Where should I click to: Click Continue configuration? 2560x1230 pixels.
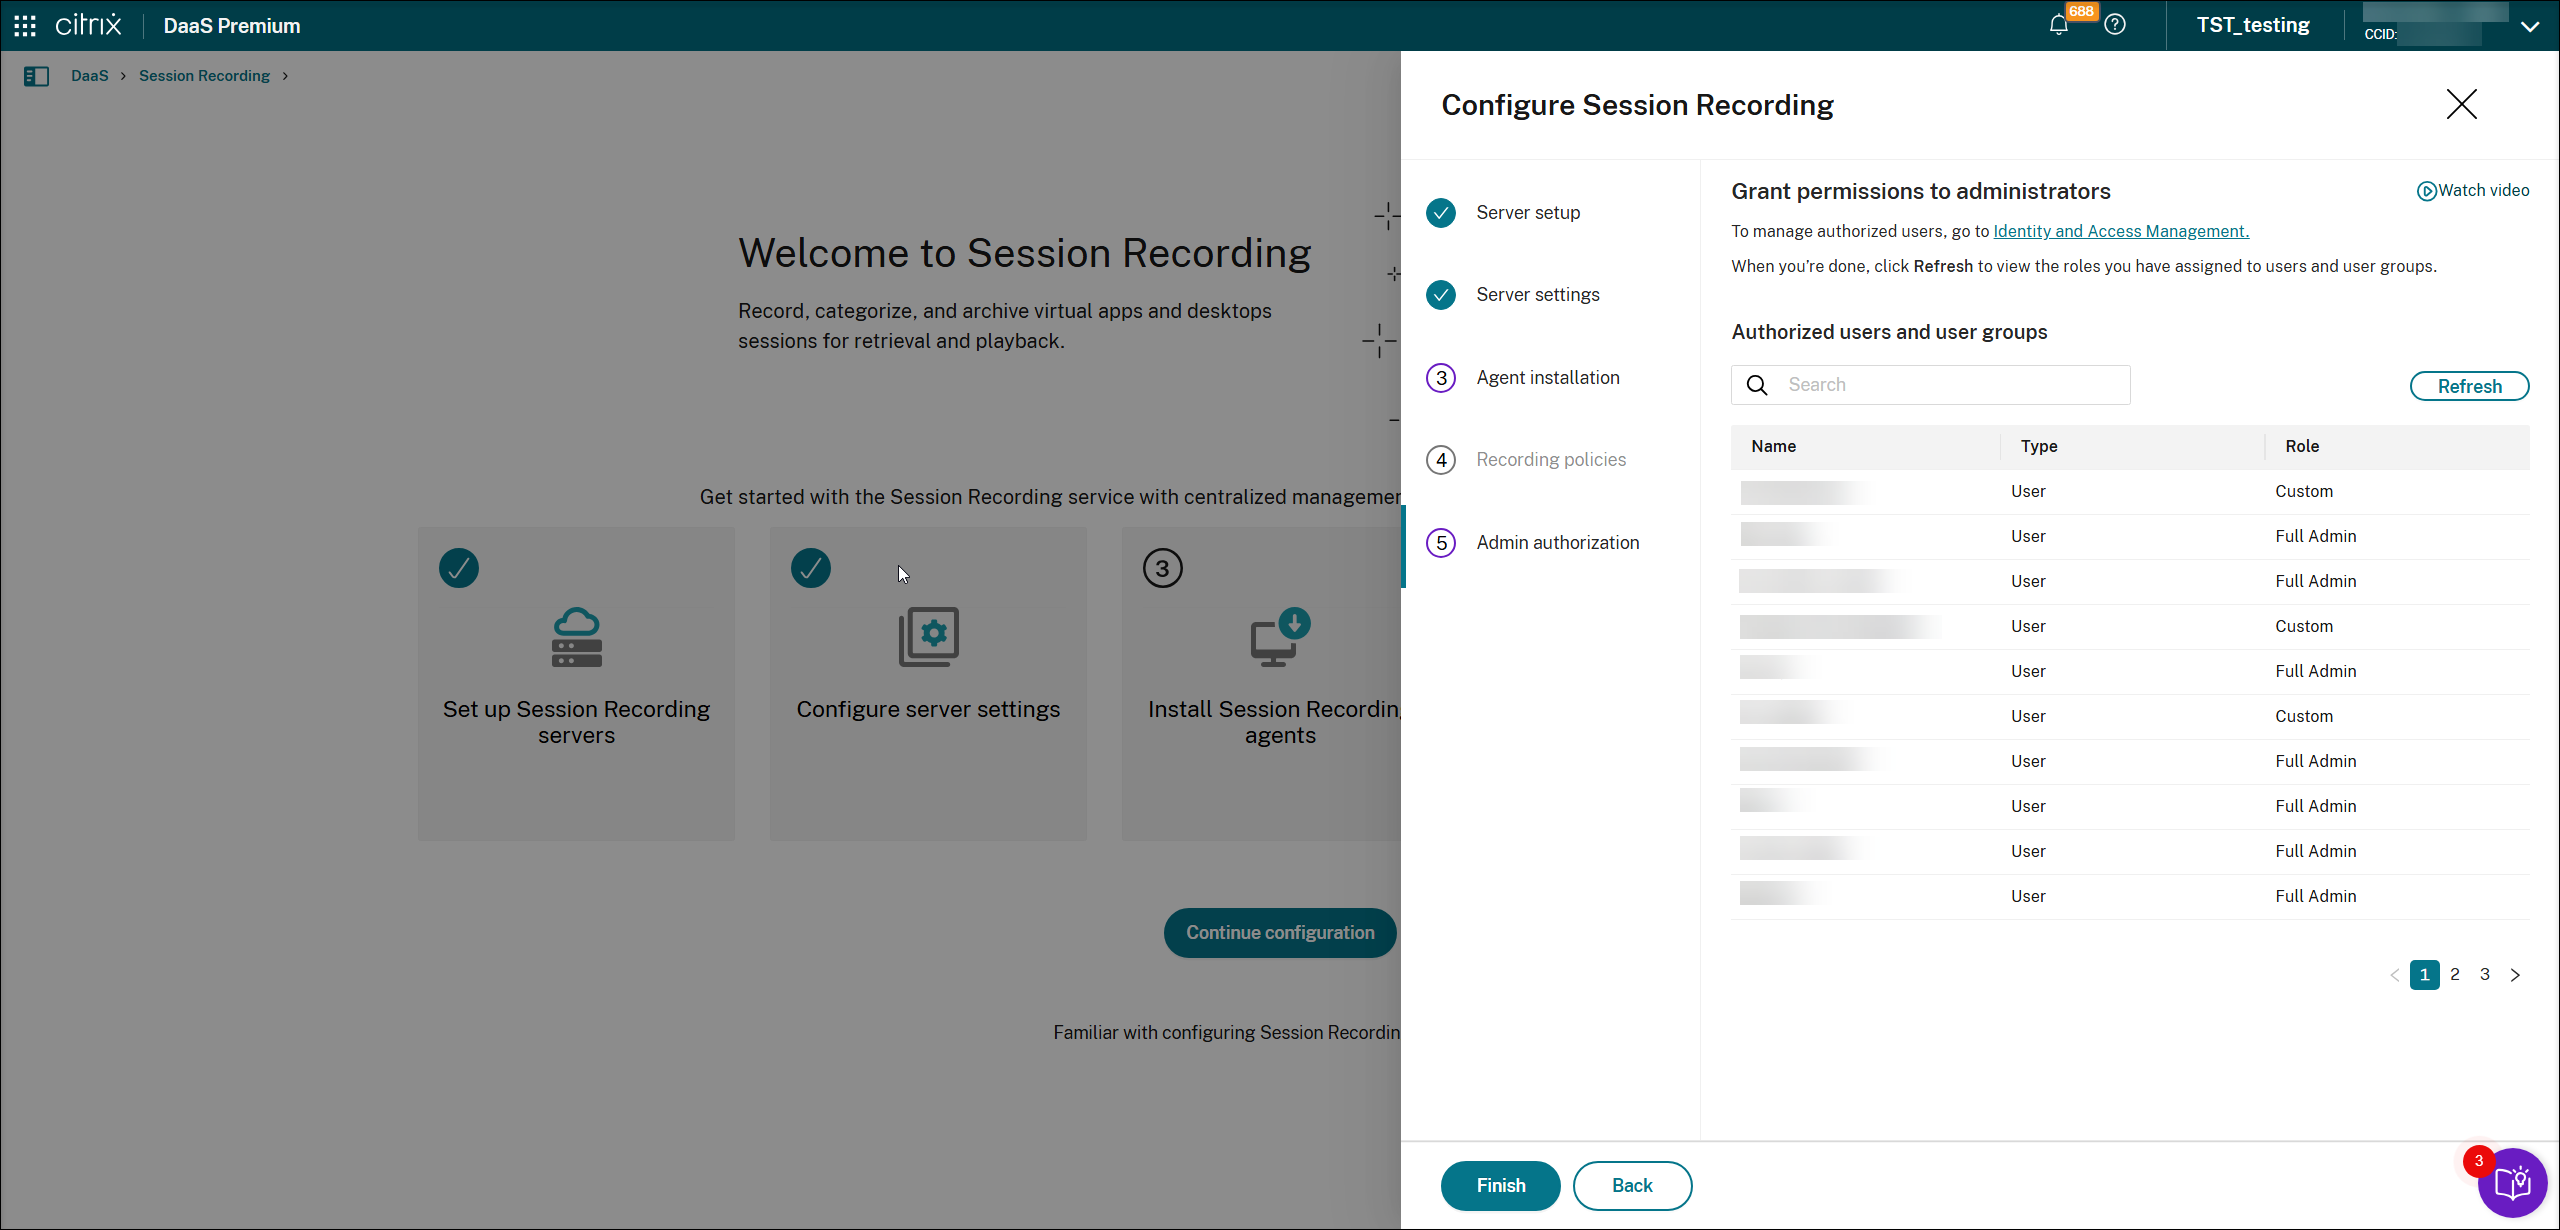pos(1280,932)
